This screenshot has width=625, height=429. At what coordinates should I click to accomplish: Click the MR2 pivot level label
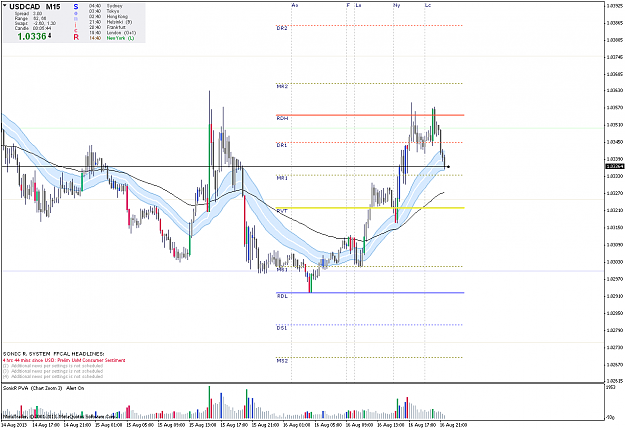(282, 86)
